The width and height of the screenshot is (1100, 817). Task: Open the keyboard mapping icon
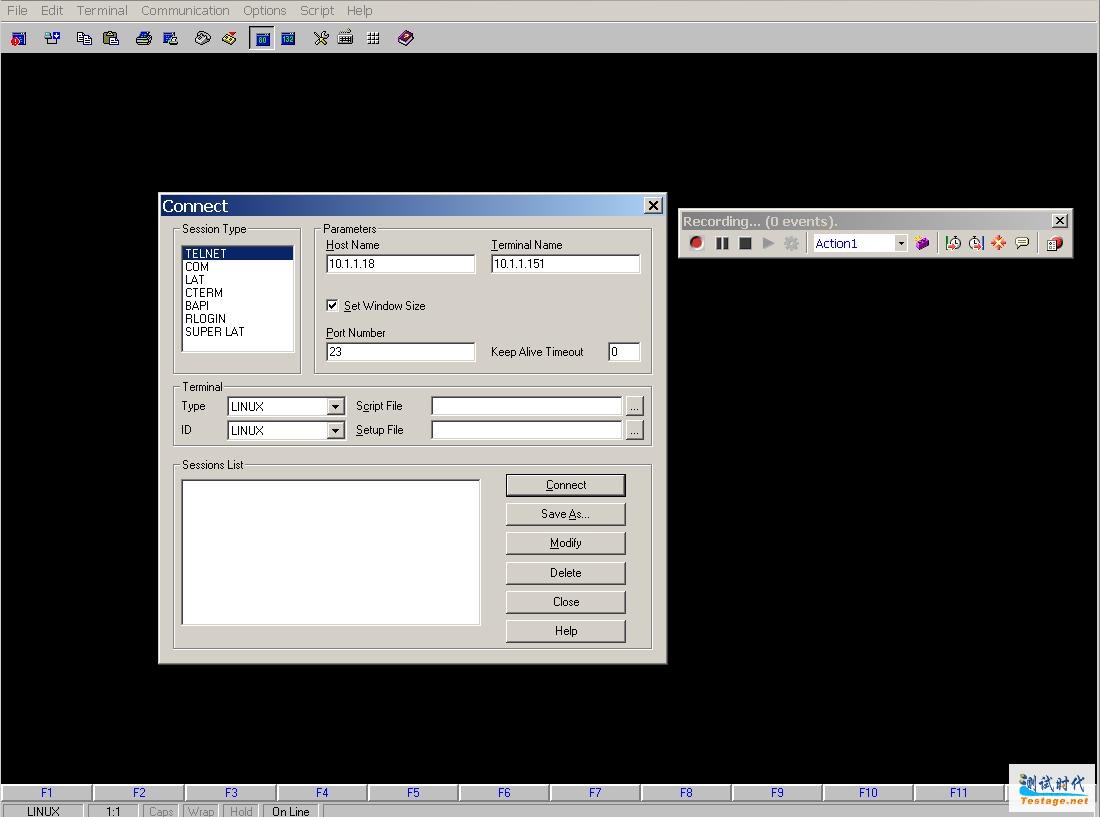(x=346, y=38)
